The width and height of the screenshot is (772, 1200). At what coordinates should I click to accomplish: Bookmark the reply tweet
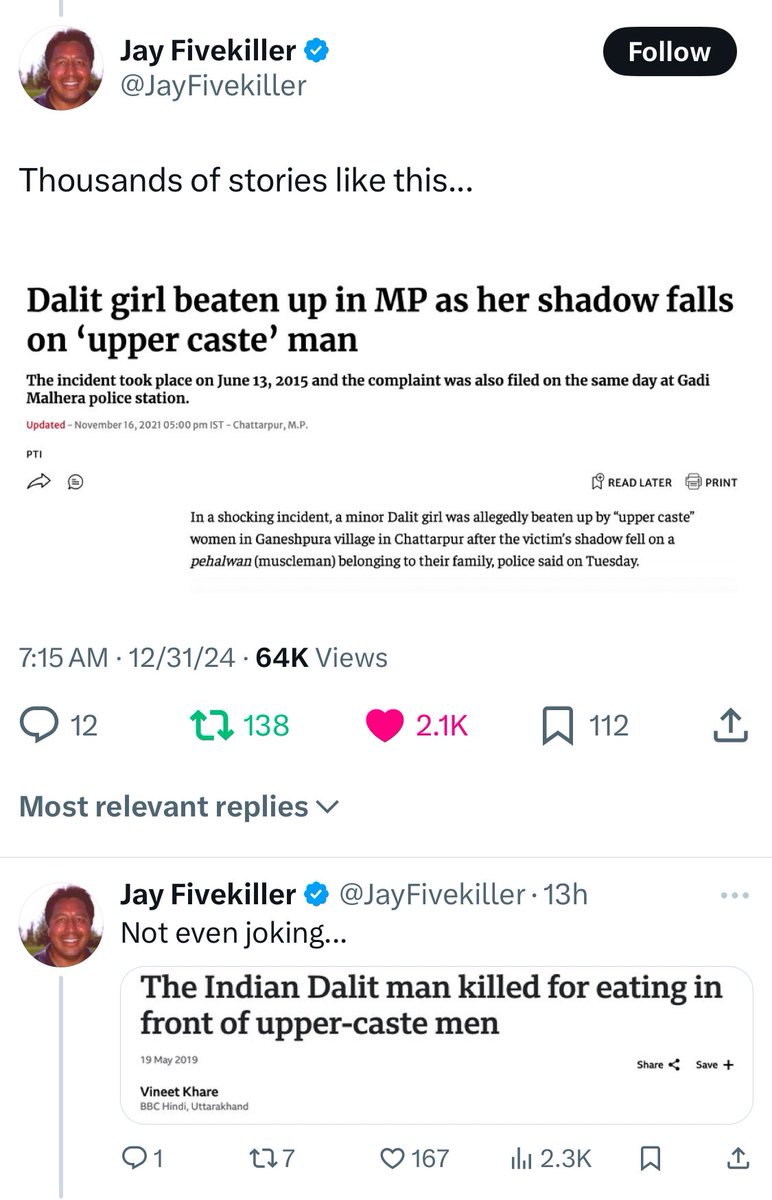[650, 1158]
